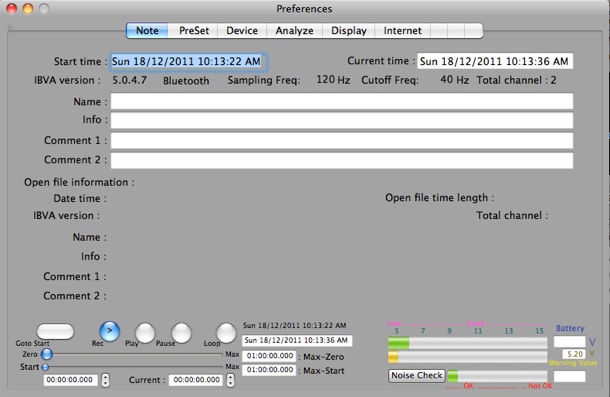Click the 'Total channel : 2' text
This screenshot has width=610, height=397.
[x=517, y=80]
